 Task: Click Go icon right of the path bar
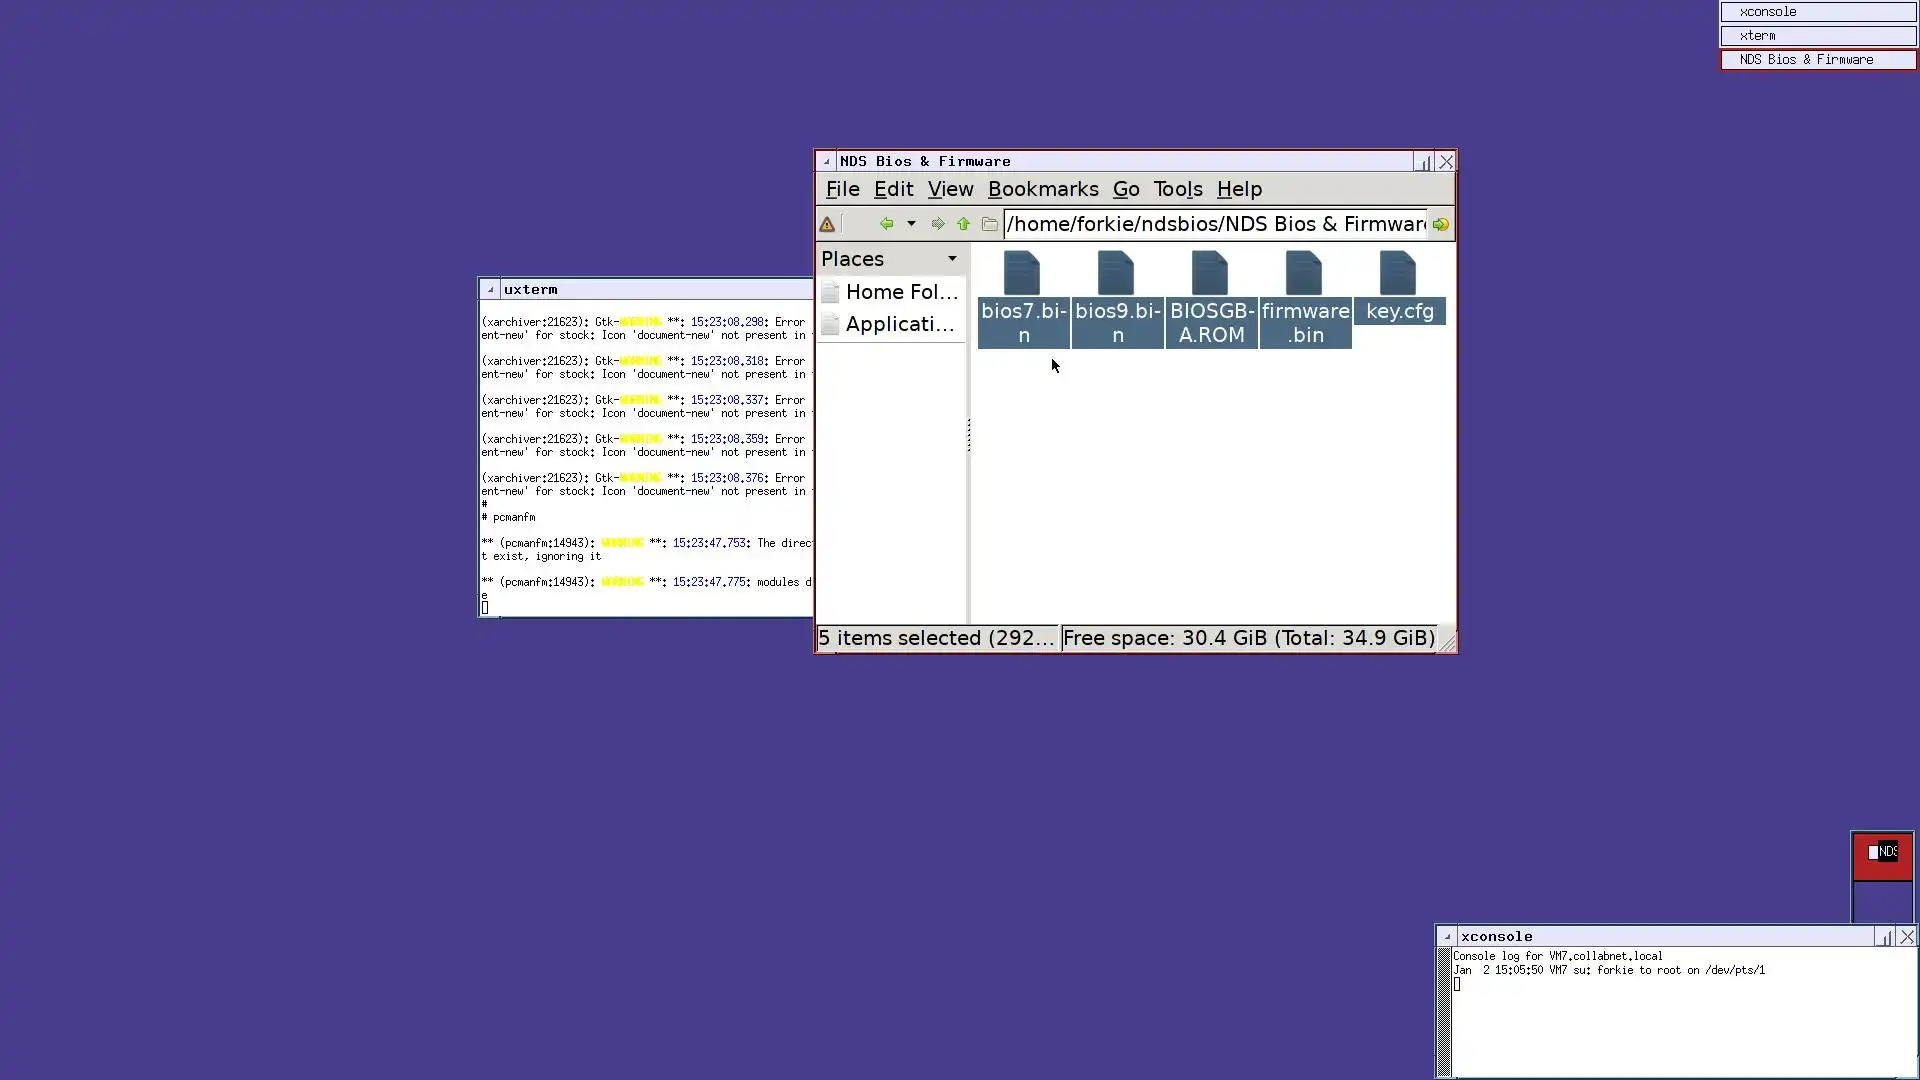(1440, 224)
